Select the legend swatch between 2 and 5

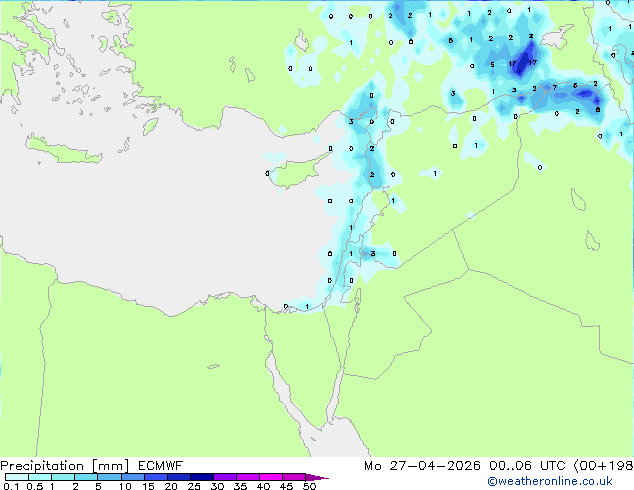tap(86, 477)
